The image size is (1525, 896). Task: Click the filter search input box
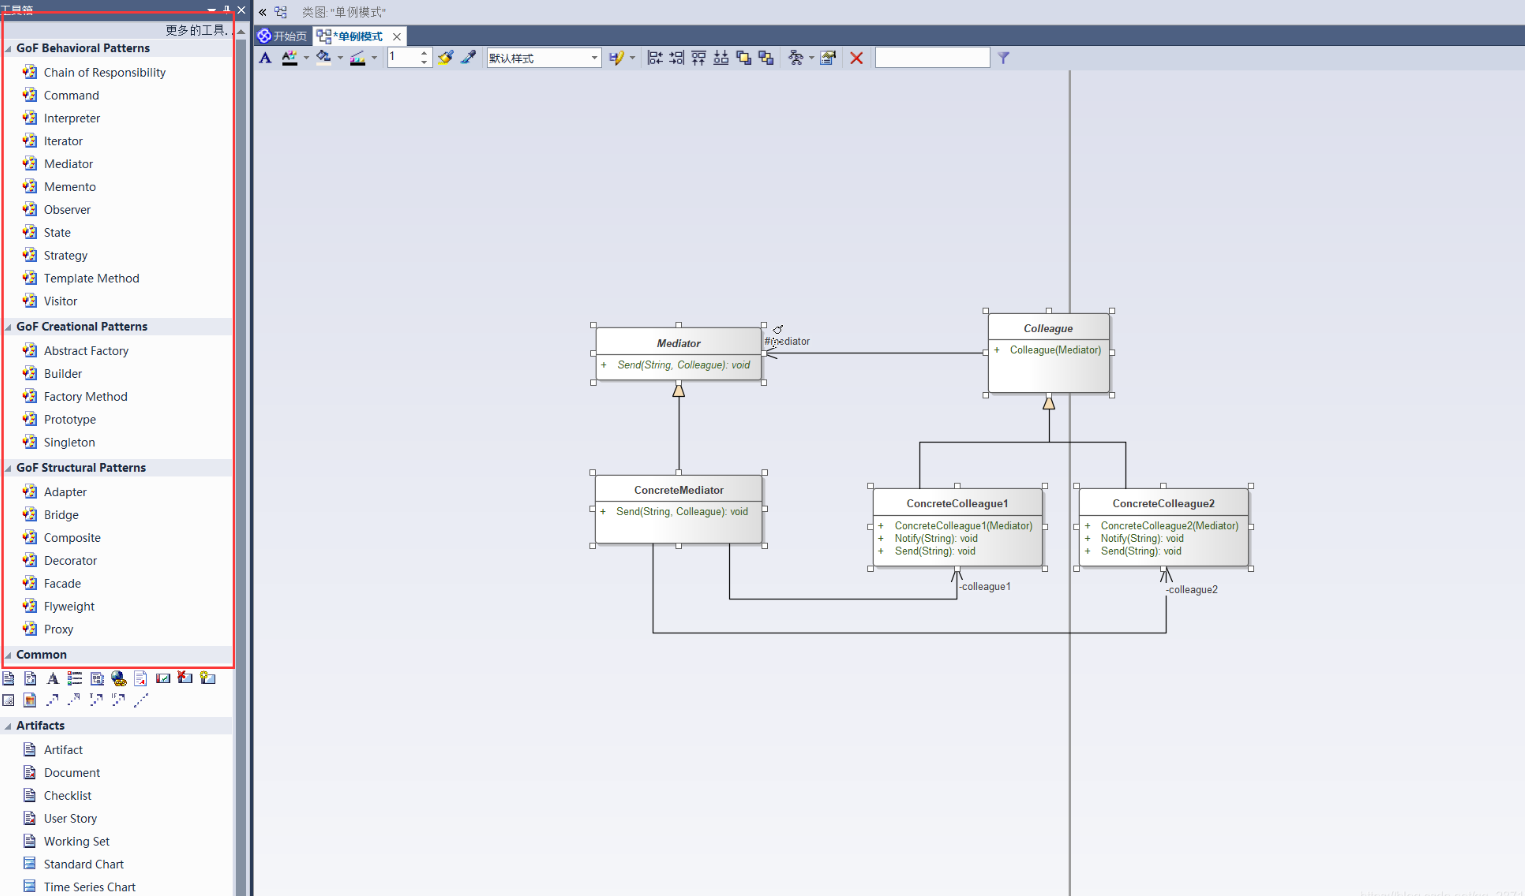point(932,58)
